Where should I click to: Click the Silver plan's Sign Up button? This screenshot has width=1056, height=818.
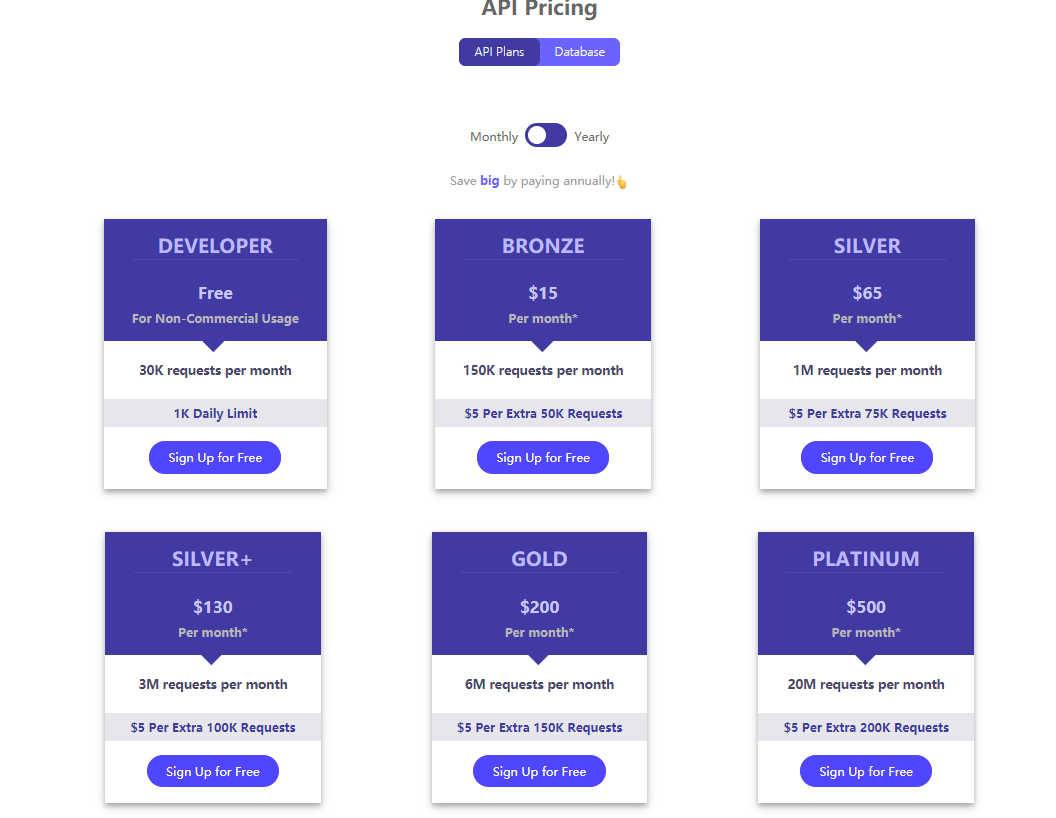(867, 458)
